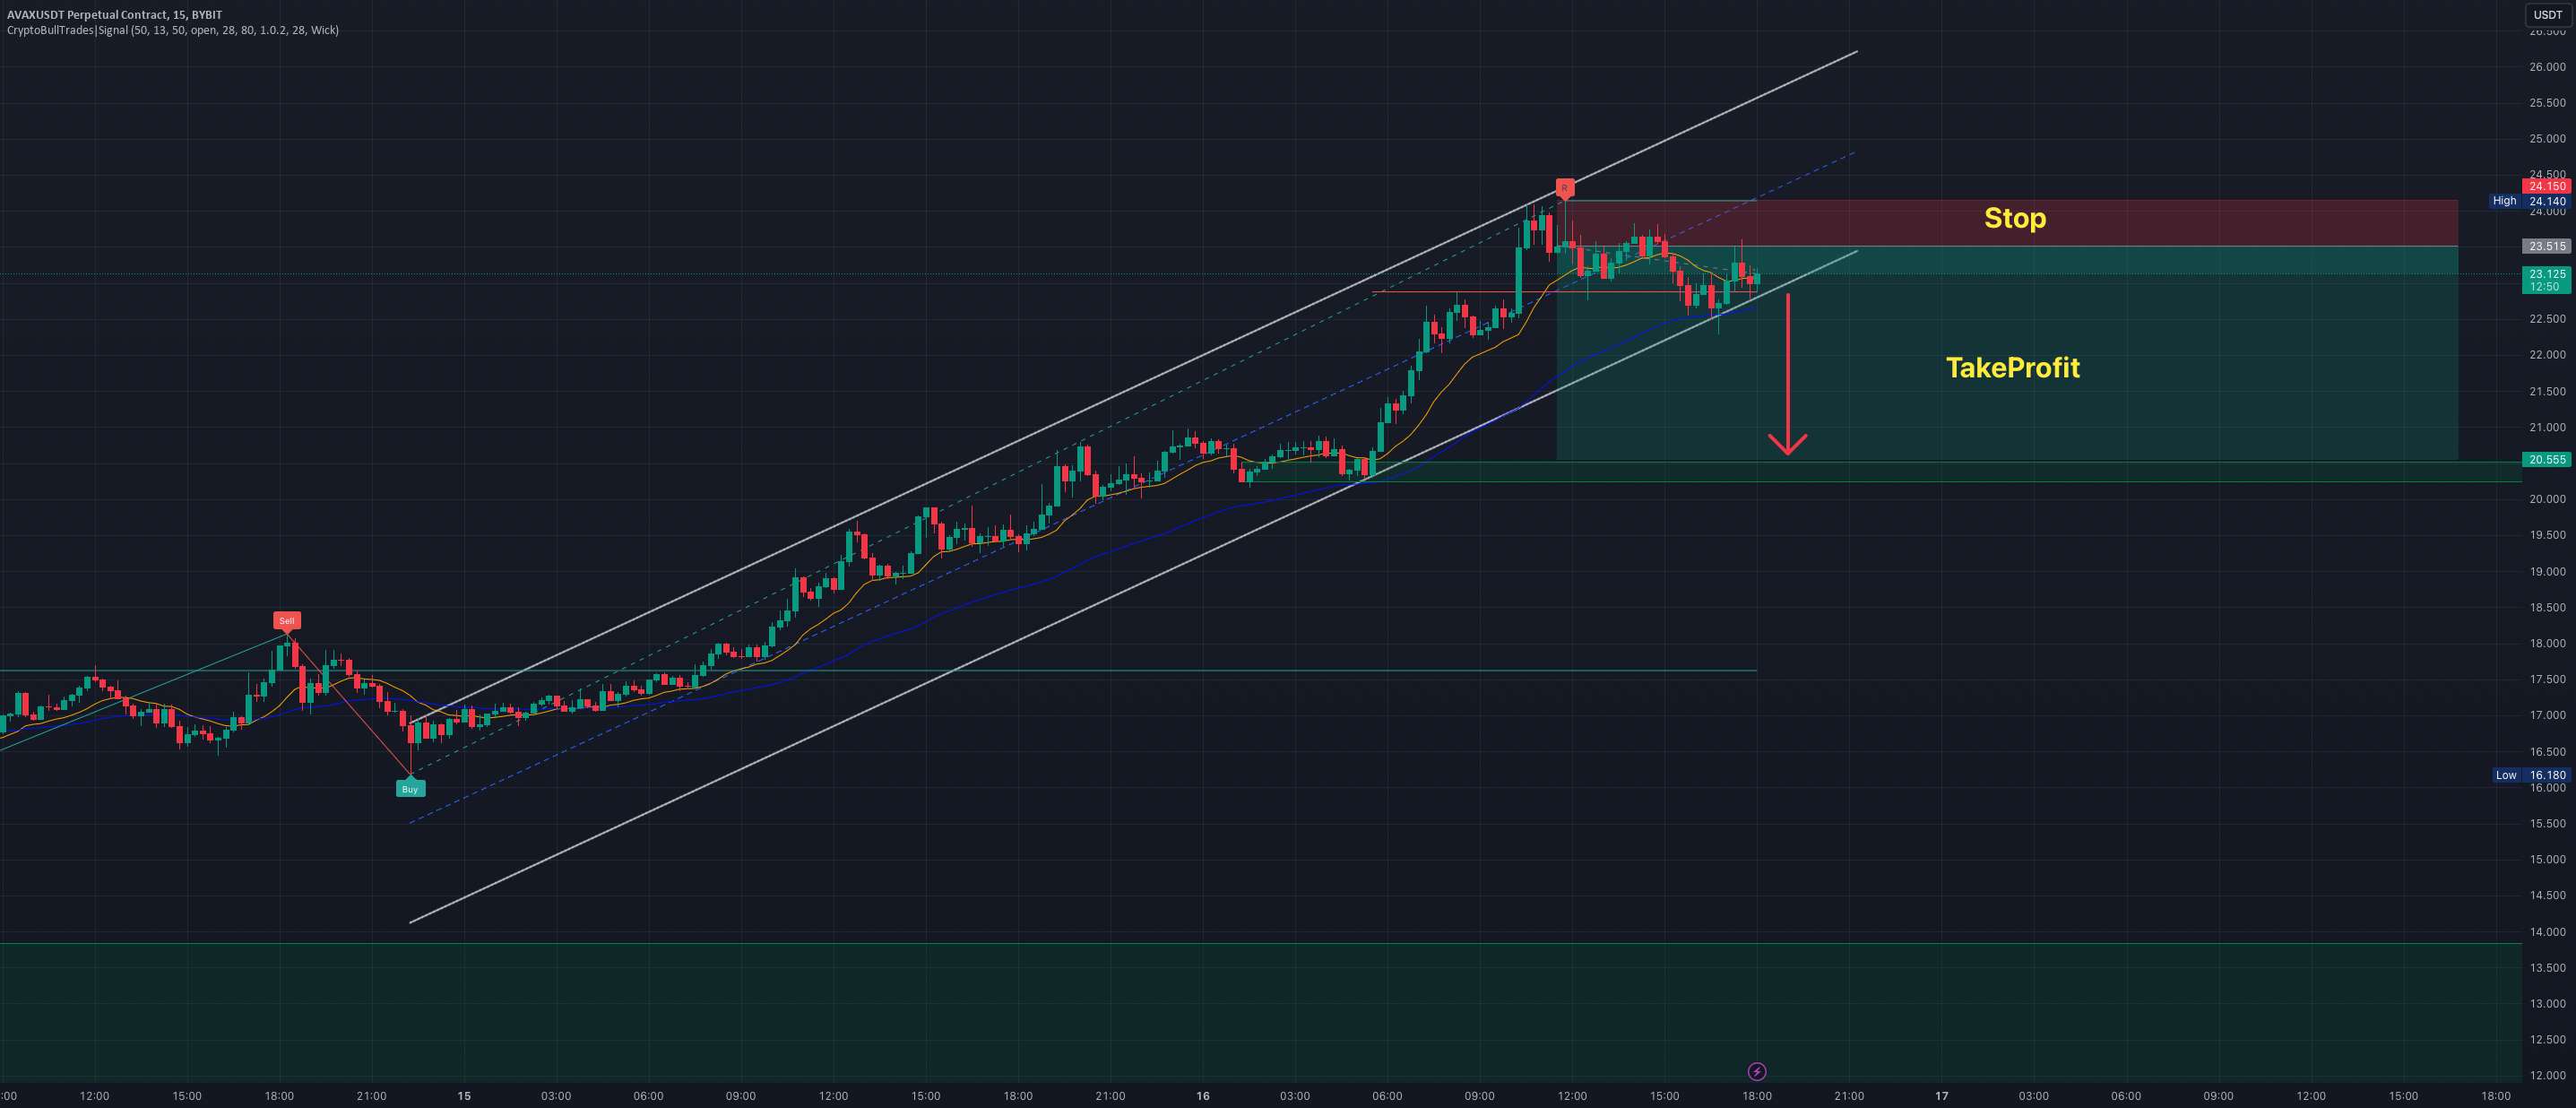Select the yellow Stop text label

[2014, 218]
